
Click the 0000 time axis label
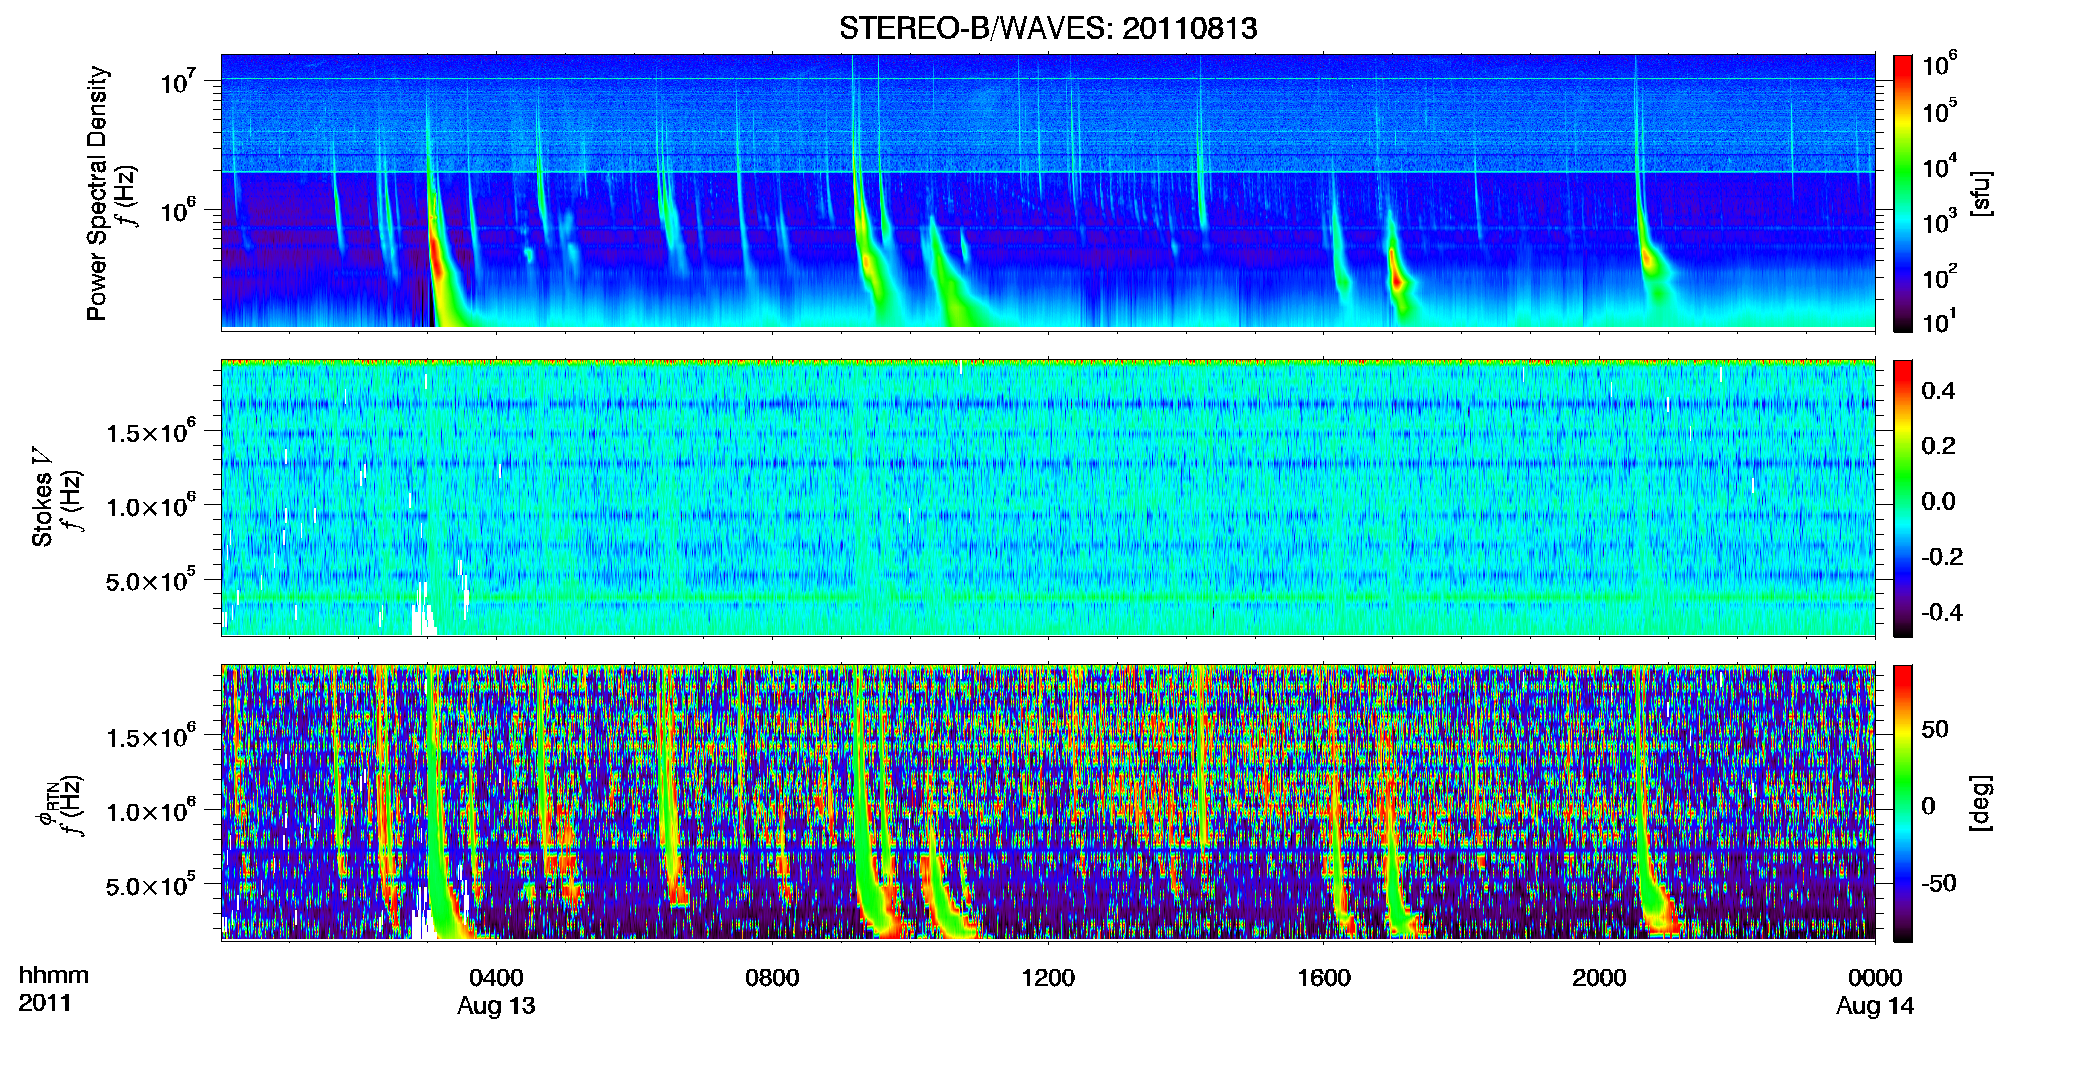(x=1875, y=978)
